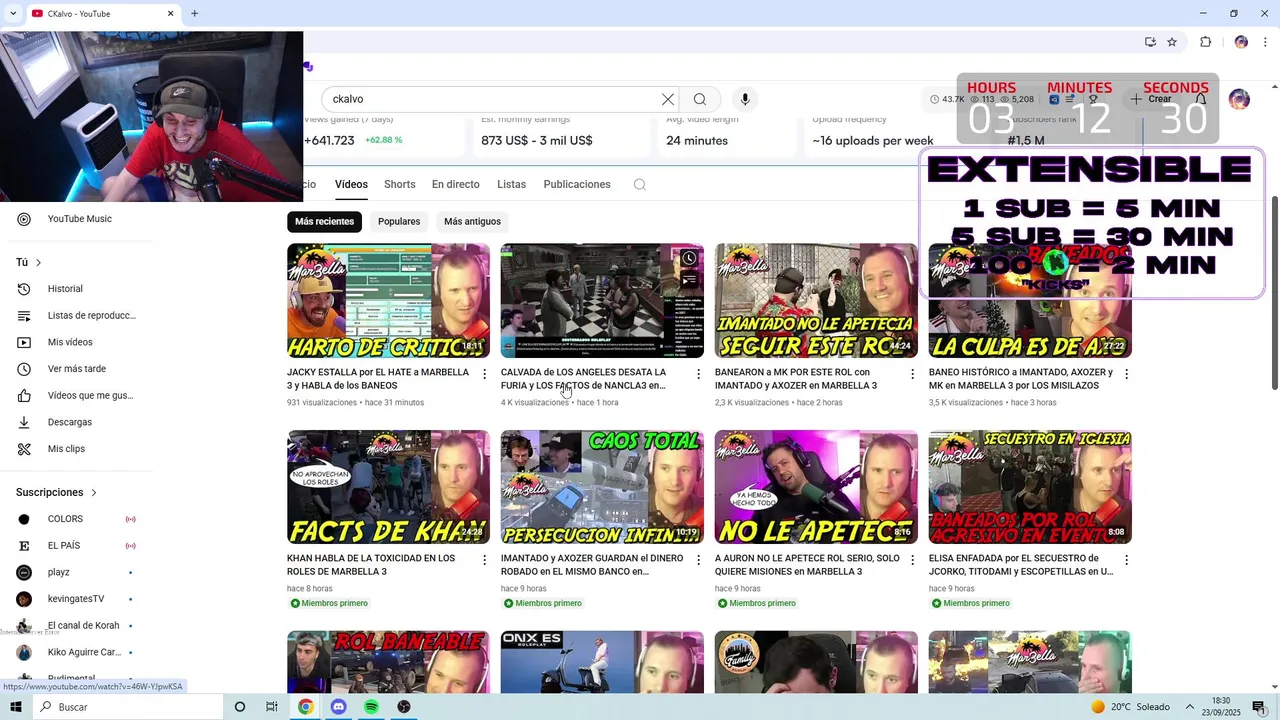Add CALVADA video to queue via list icon

click(x=689, y=281)
